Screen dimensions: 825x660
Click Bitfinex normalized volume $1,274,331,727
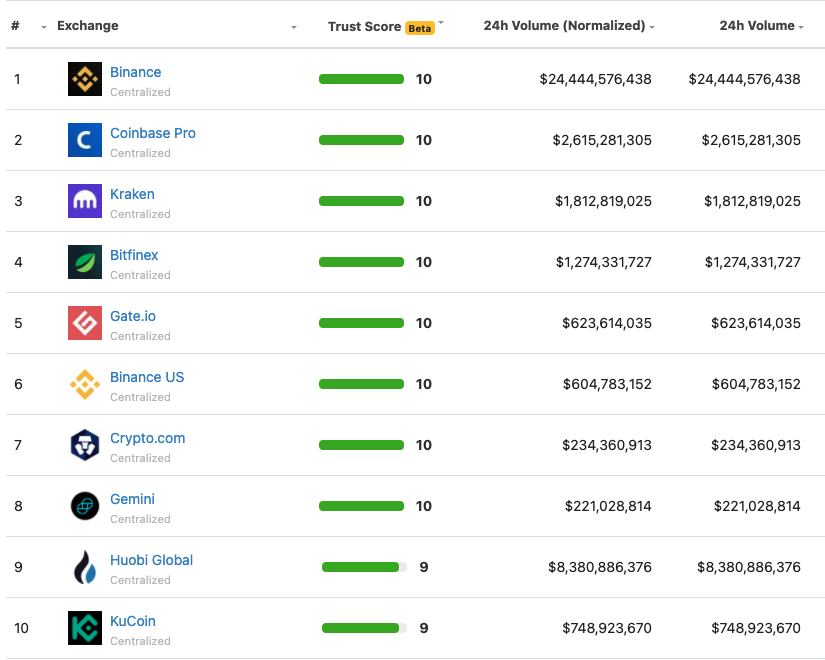pyautogui.click(x=603, y=263)
